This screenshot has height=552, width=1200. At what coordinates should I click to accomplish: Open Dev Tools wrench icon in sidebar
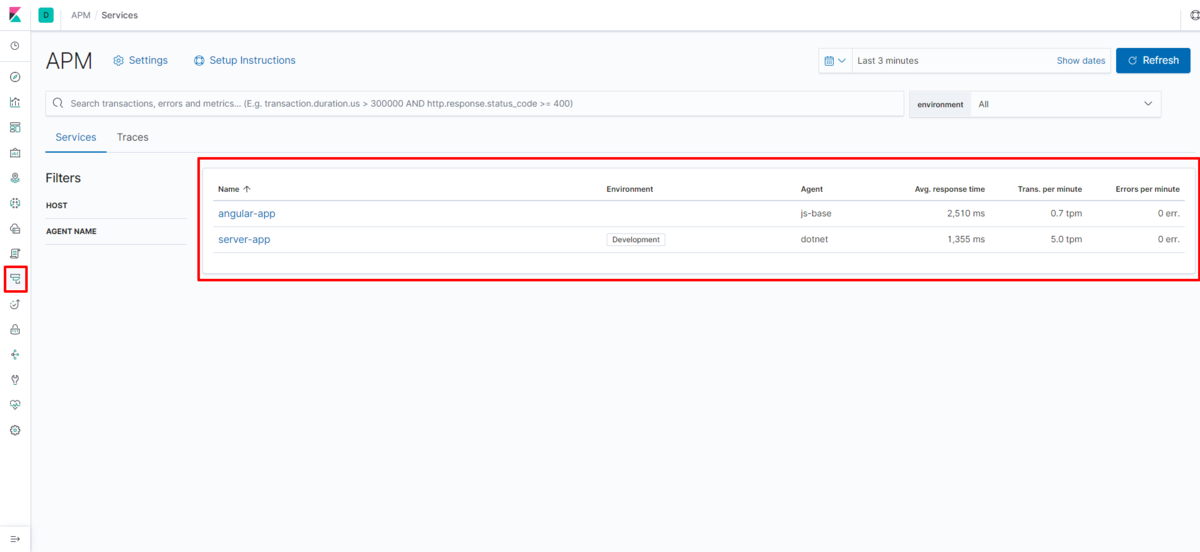pyautogui.click(x=15, y=379)
